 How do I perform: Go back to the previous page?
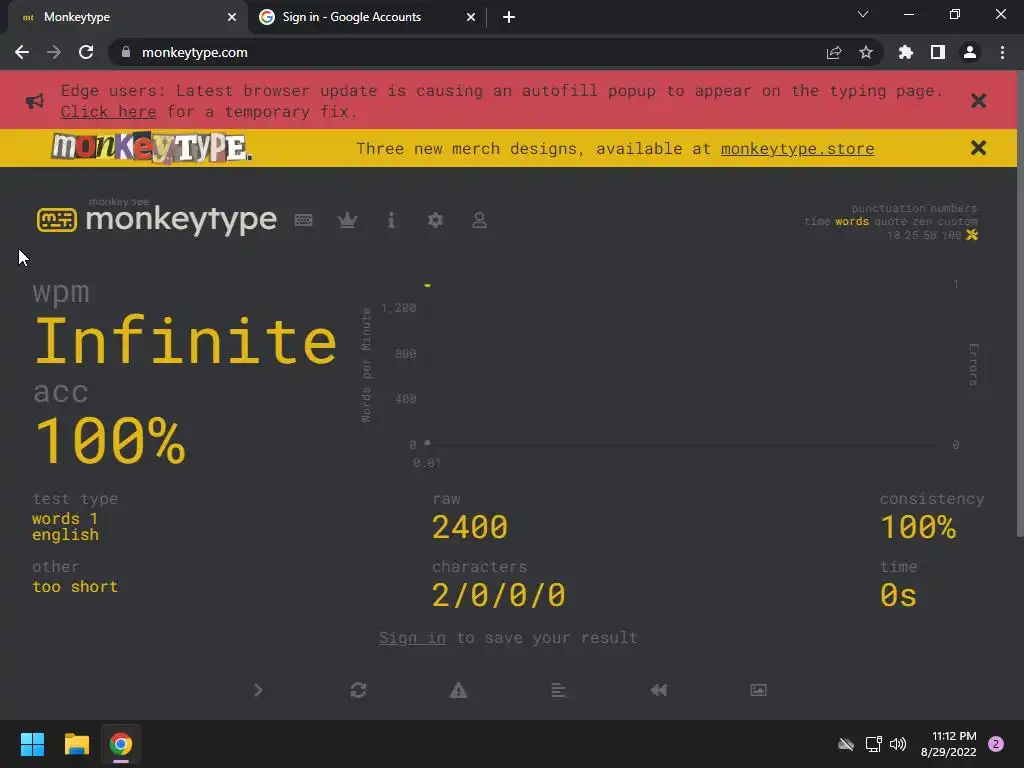coord(22,52)
